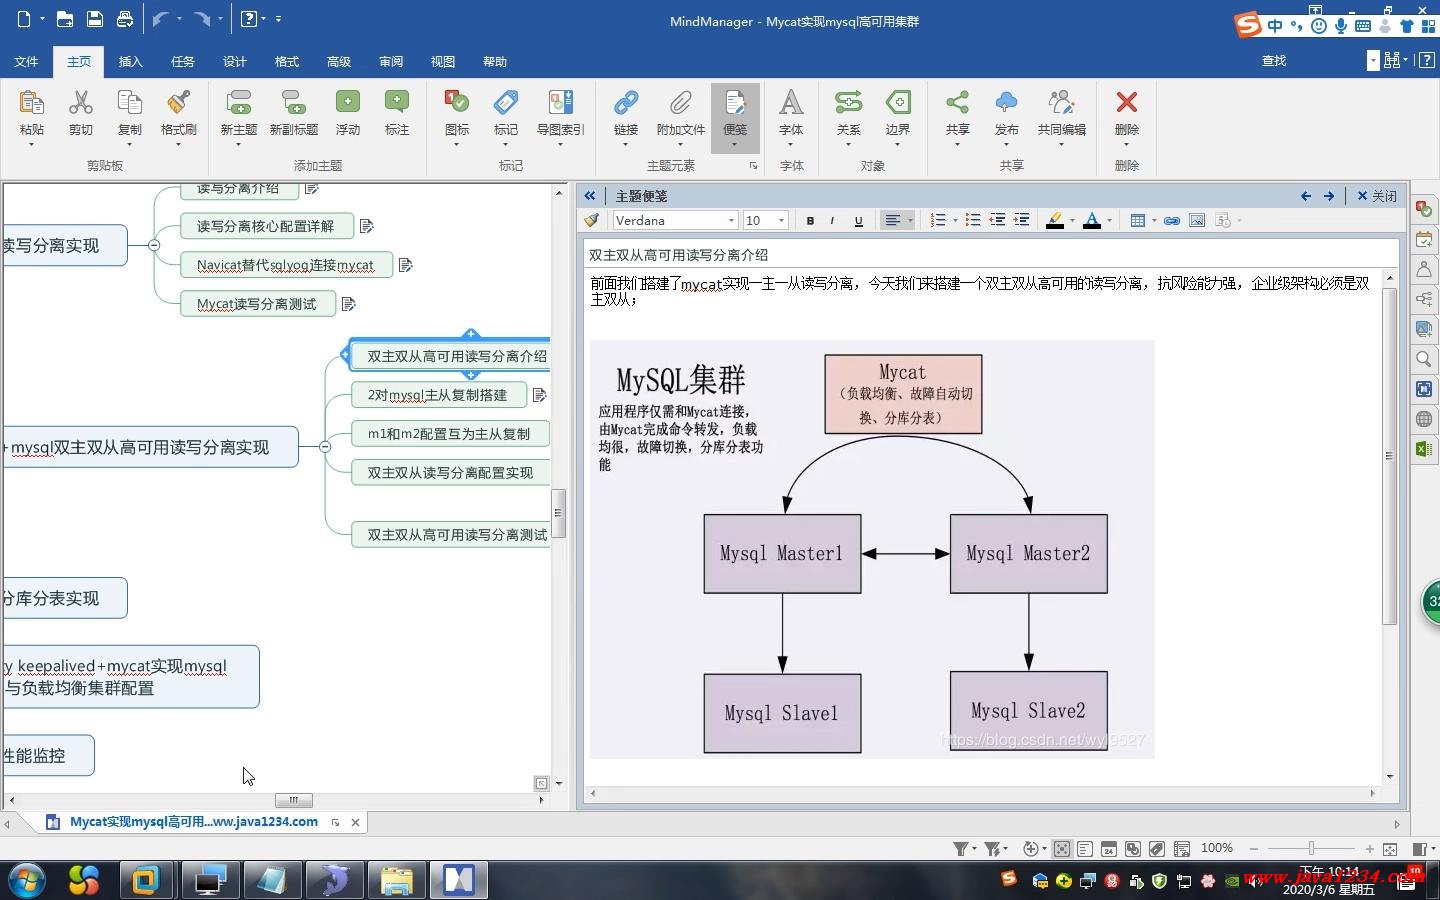Open the highlight color dropdown arrow

1072,221
